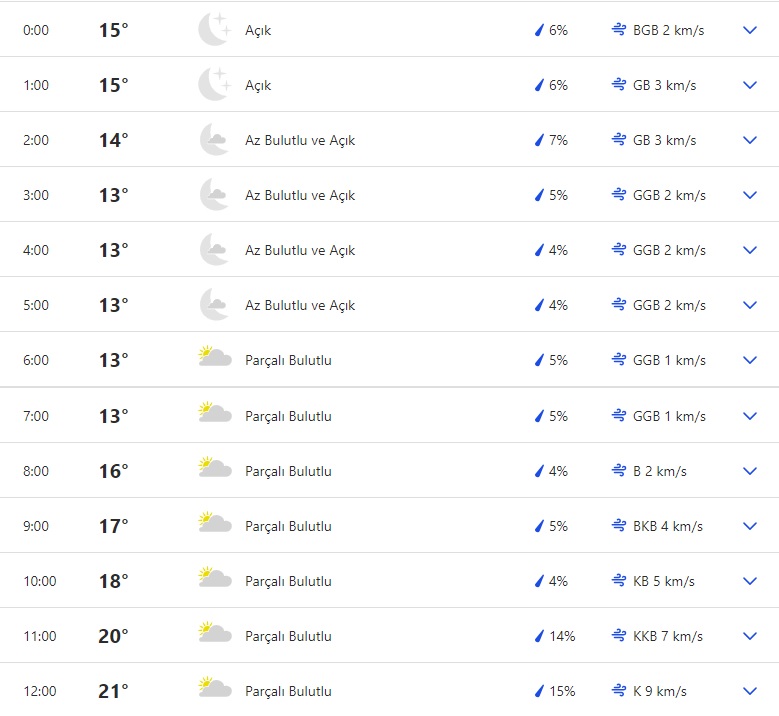
Task: Click the clear night moon icon at 0:00
Action: coord(214,30)
